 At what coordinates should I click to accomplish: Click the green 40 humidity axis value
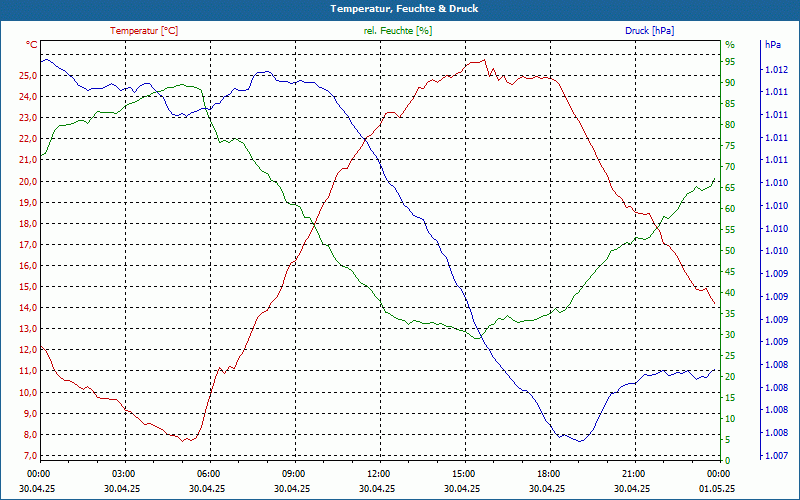730,293
